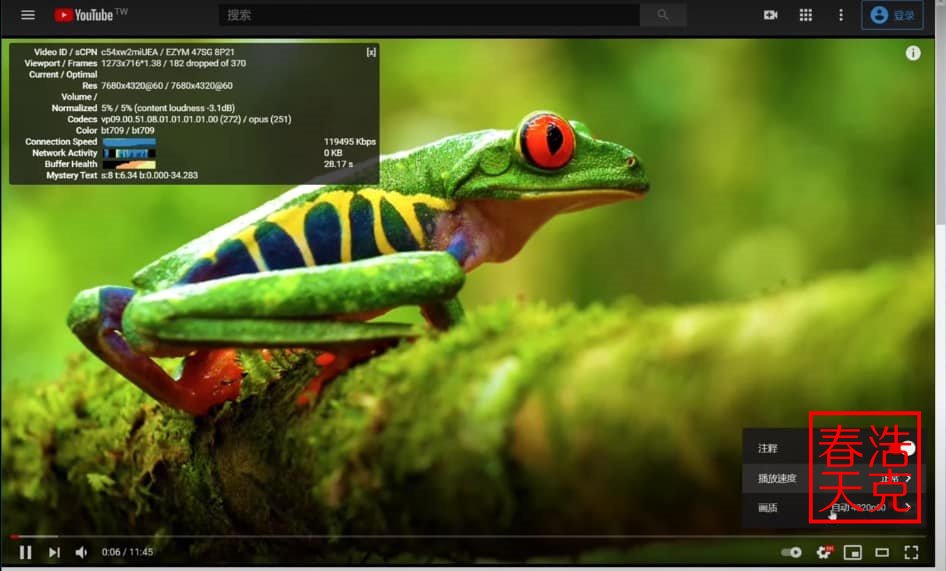Pause the video
This screenshot has height=571, width=946.
click(26, 552)
